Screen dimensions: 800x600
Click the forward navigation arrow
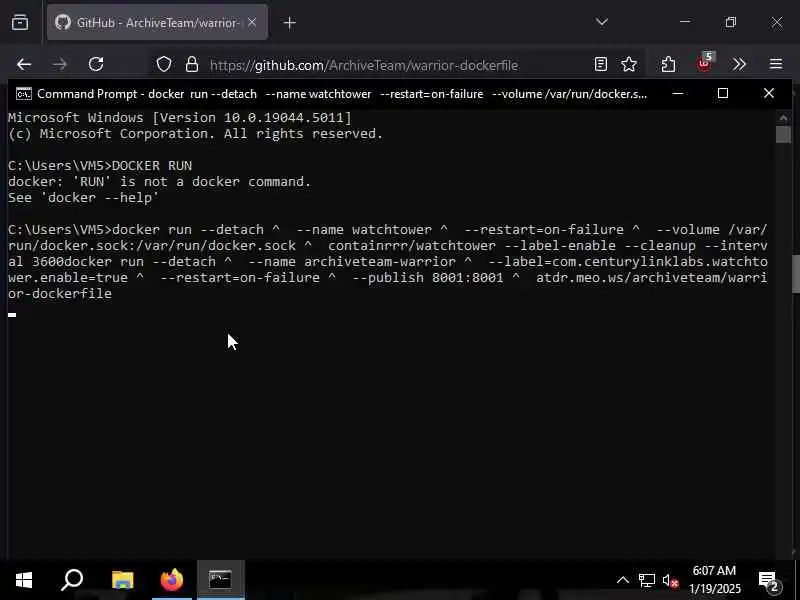60,64
